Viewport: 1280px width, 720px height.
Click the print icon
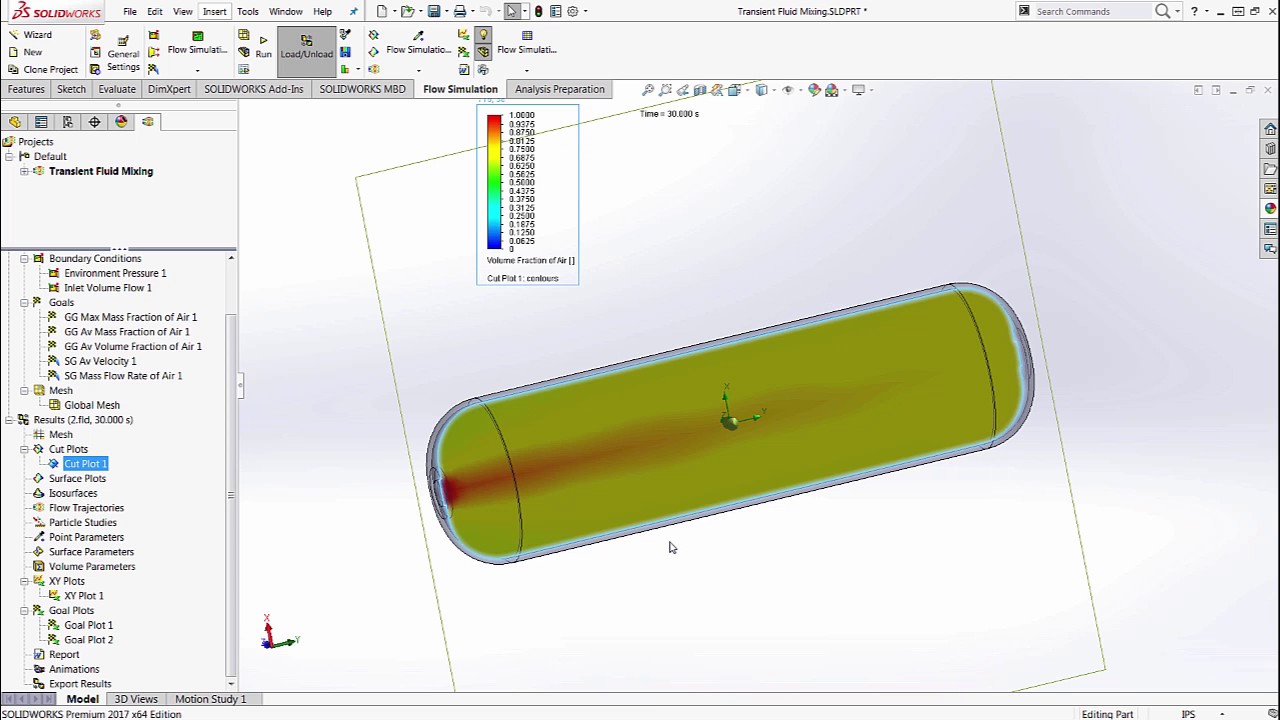(459, 11)
